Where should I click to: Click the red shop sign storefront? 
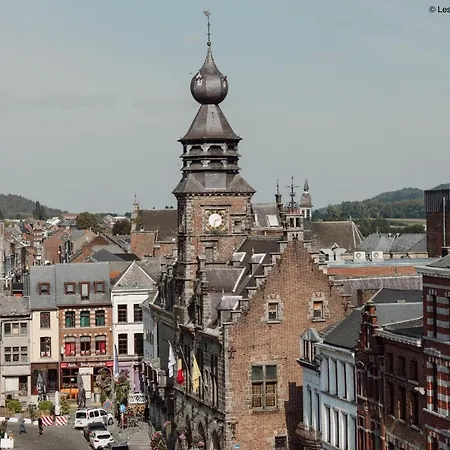click(86, 365)
